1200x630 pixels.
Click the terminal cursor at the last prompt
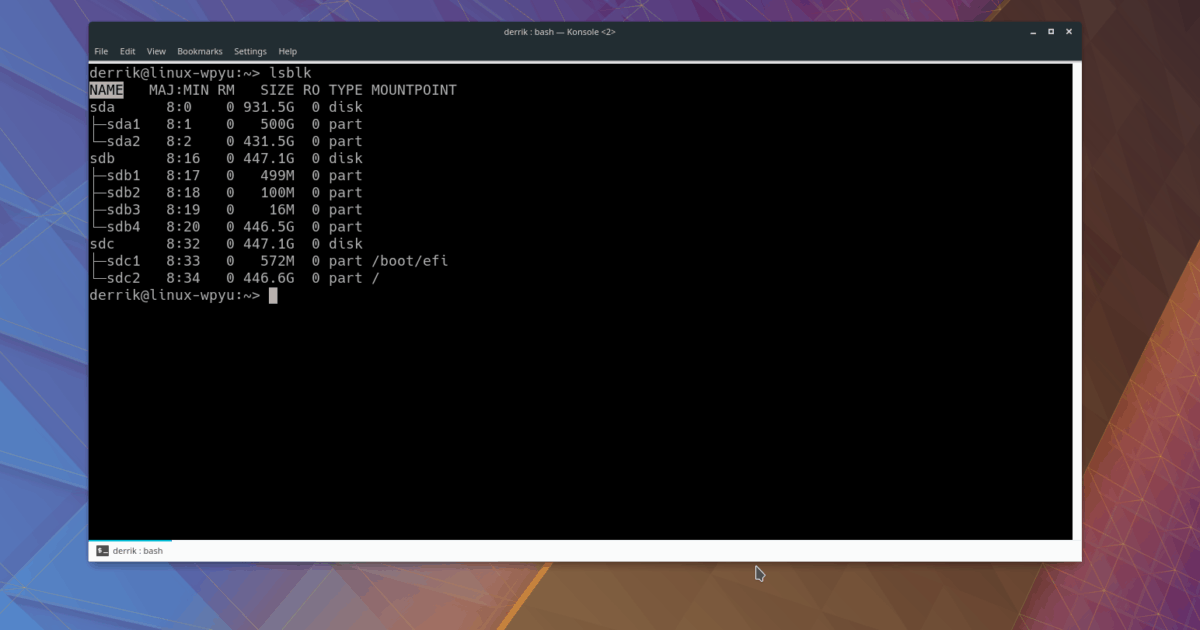272,295
